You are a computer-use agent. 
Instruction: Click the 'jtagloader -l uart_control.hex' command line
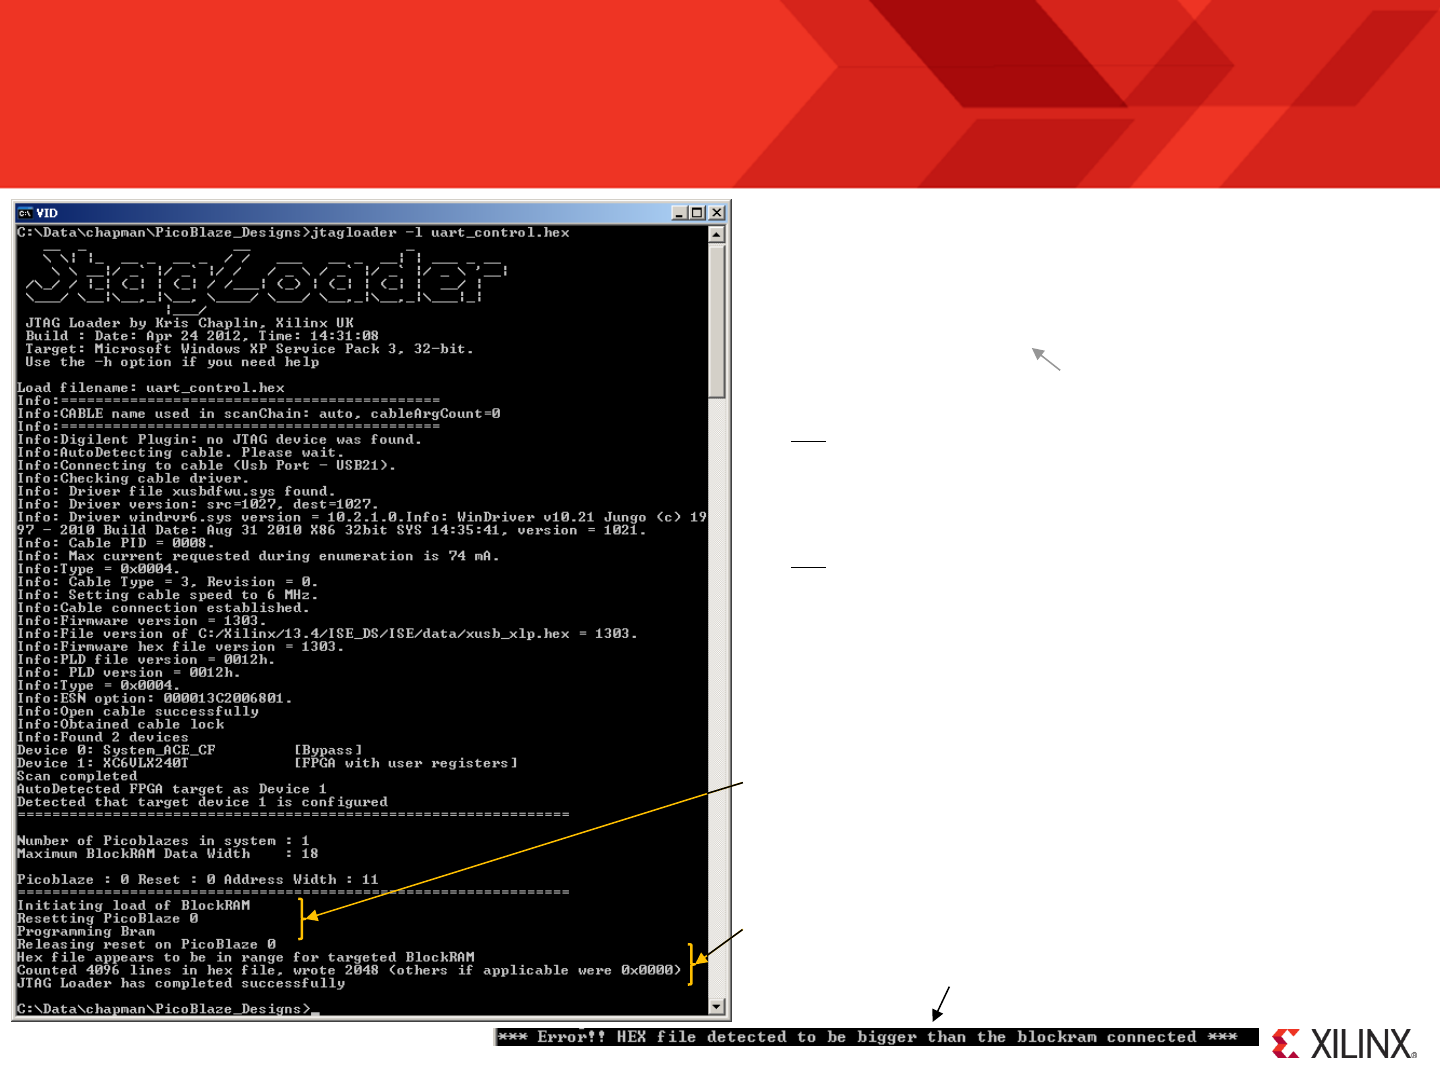[294, 233]
